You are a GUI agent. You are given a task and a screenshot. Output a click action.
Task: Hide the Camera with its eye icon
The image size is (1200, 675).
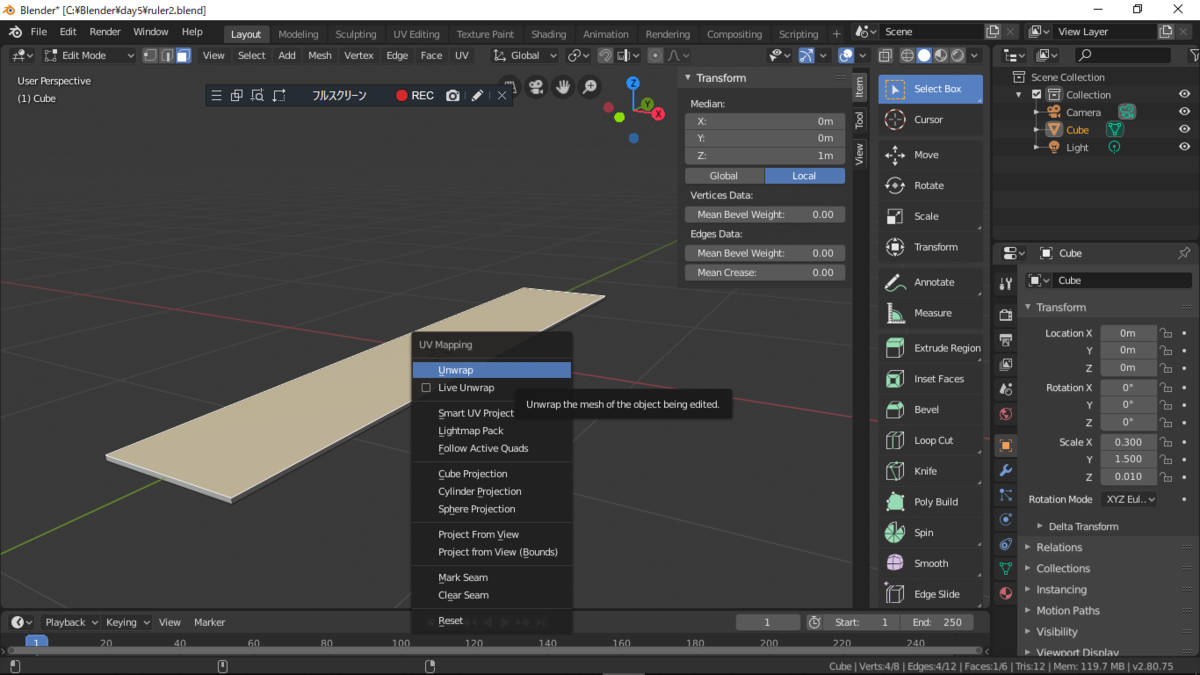point(1184,112)
